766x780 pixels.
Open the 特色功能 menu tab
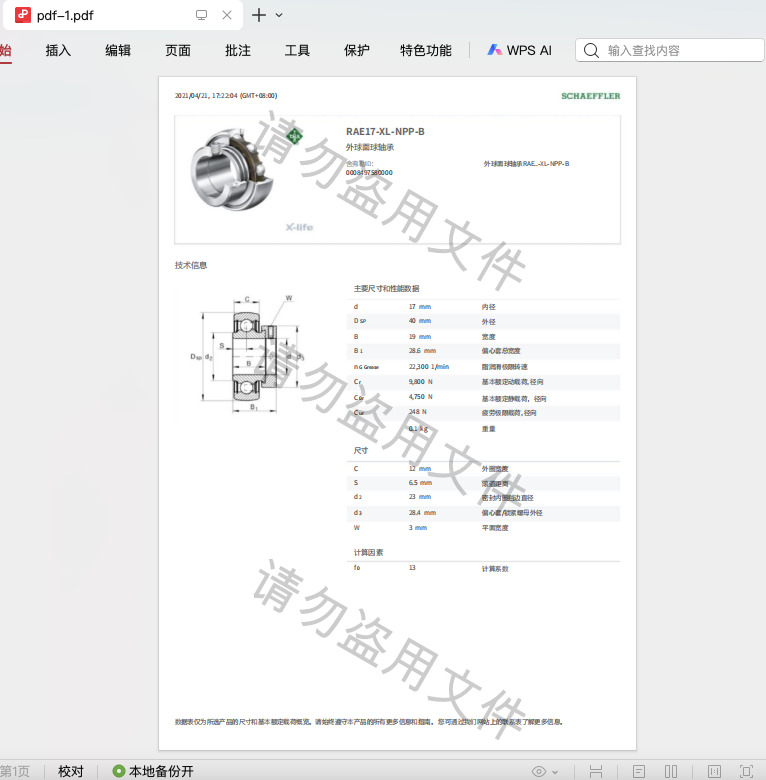[x=426, y=50]
